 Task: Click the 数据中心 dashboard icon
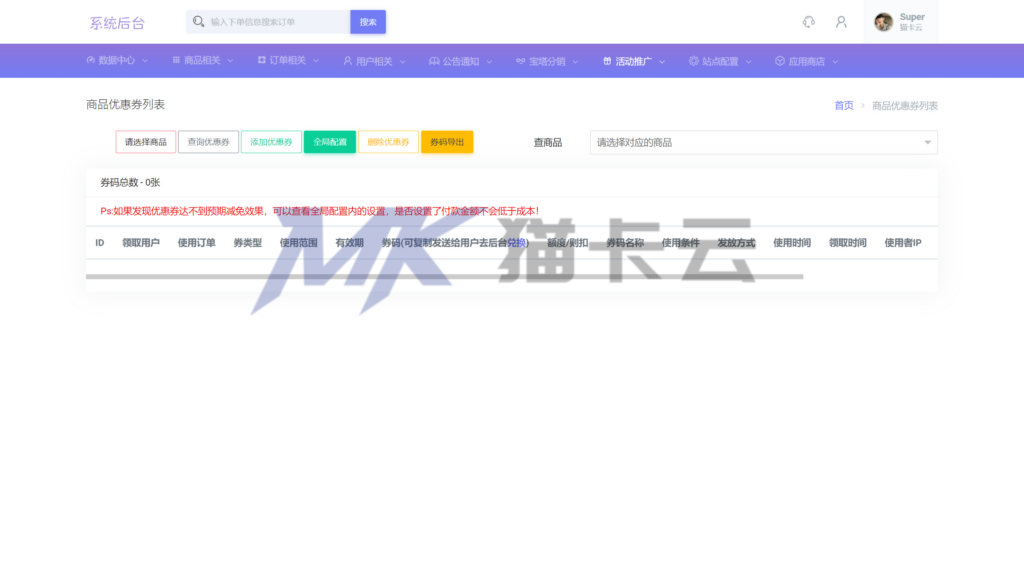point(91,60)
